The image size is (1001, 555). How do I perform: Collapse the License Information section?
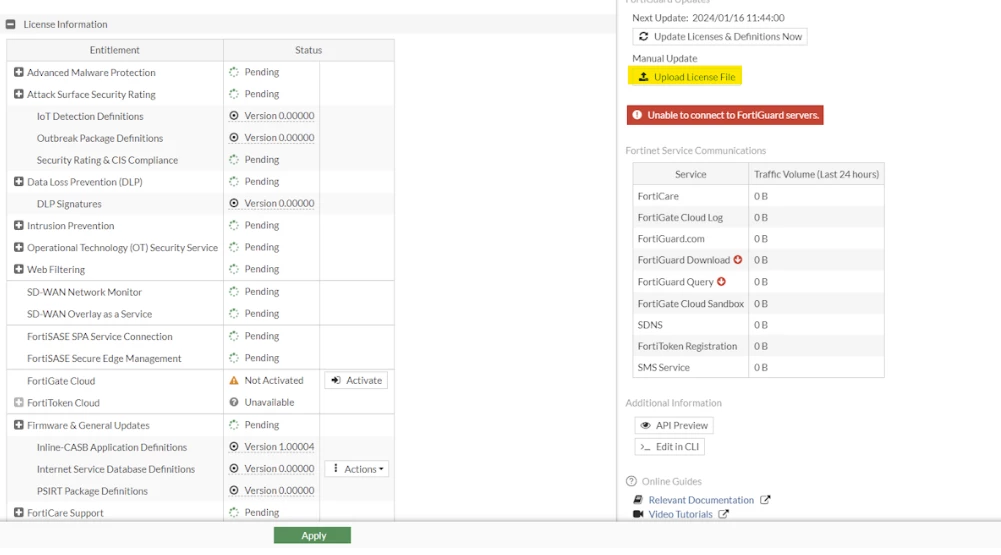coord(10,24)
